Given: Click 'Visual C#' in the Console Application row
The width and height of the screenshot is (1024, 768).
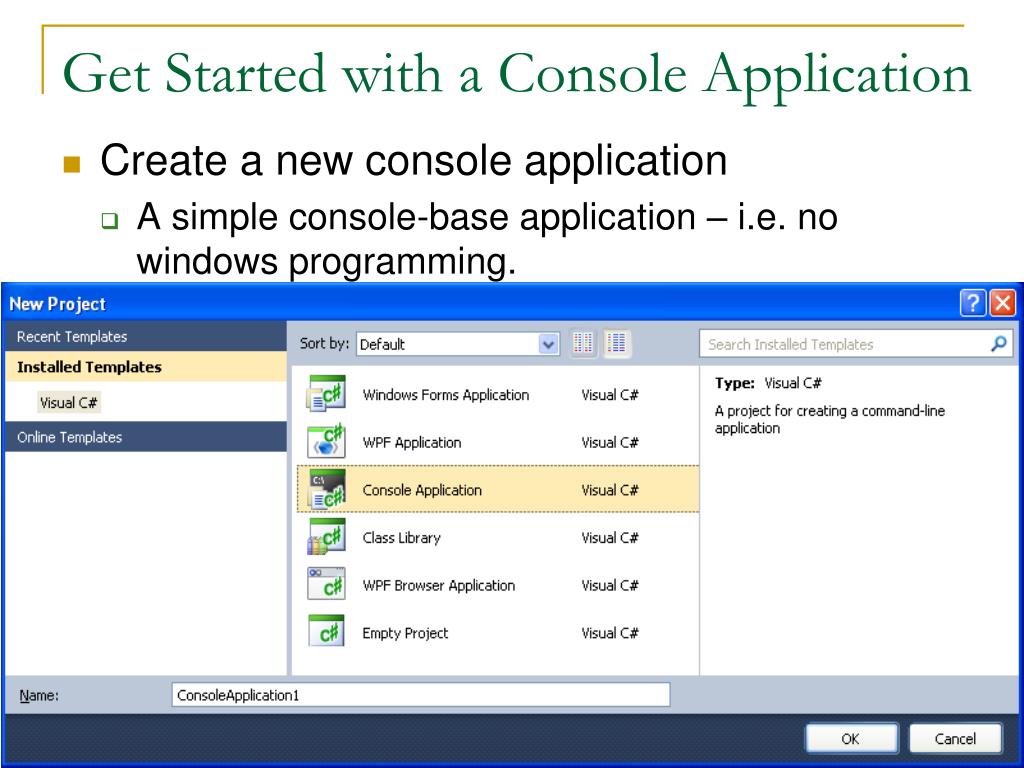Looking at the screenshot, I should click(x=610, y=490).
